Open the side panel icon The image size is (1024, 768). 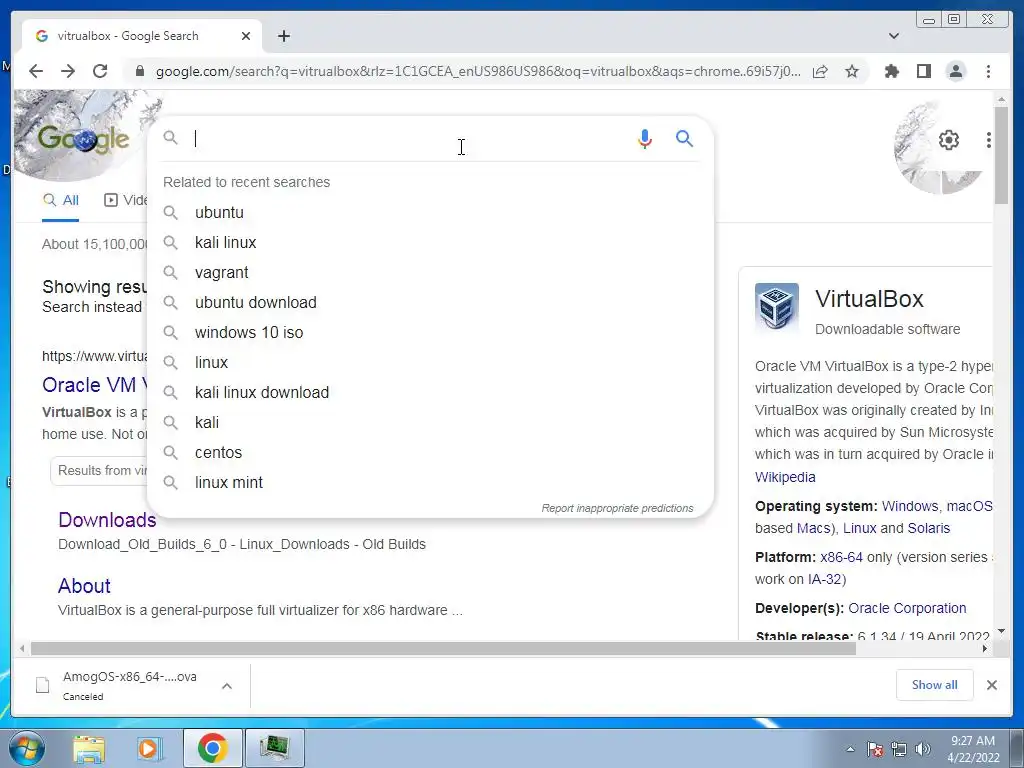tap(923, 71)
